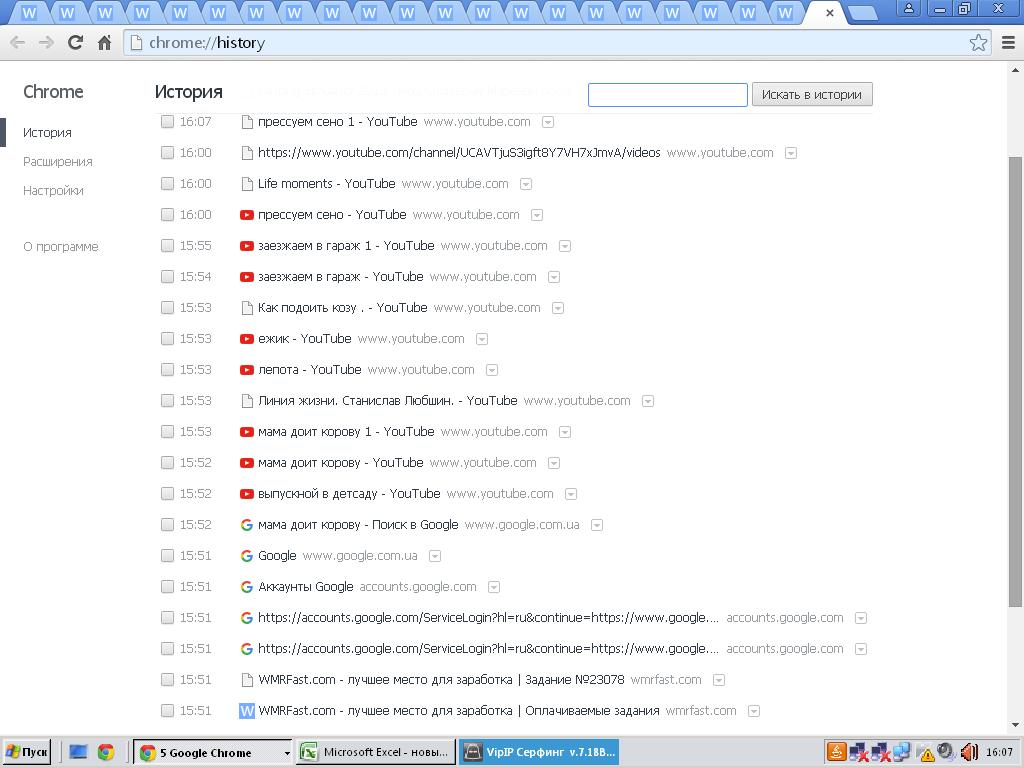The height and width of the screenshot is (768, 1024).
Task: Open Расширения in the sidebar
Action: pyautogui.click(x=57, y=161)
